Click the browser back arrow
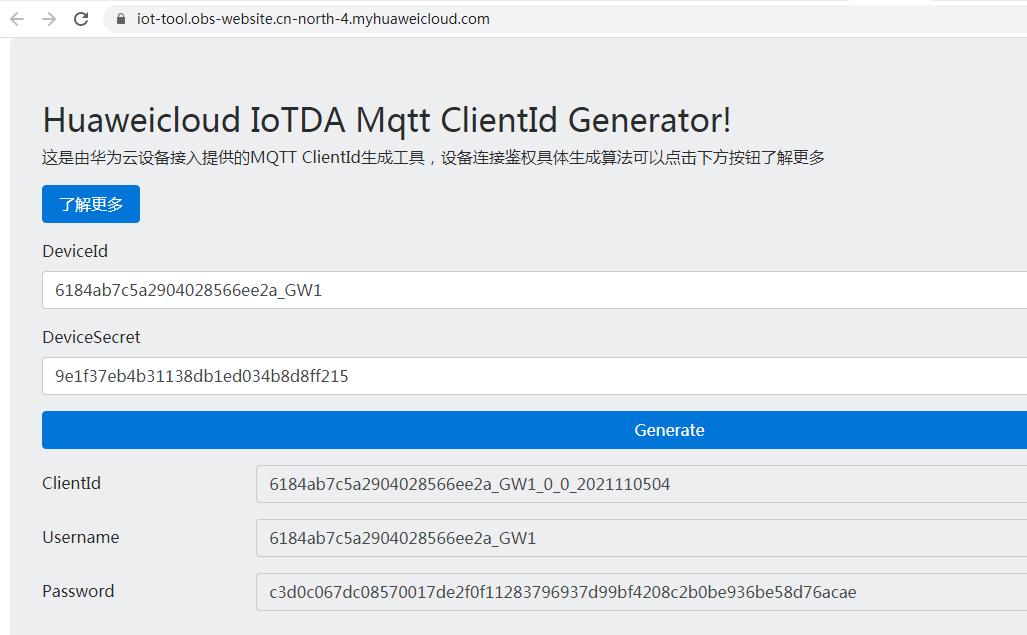The image size is (1027, 635). (17, 19)
